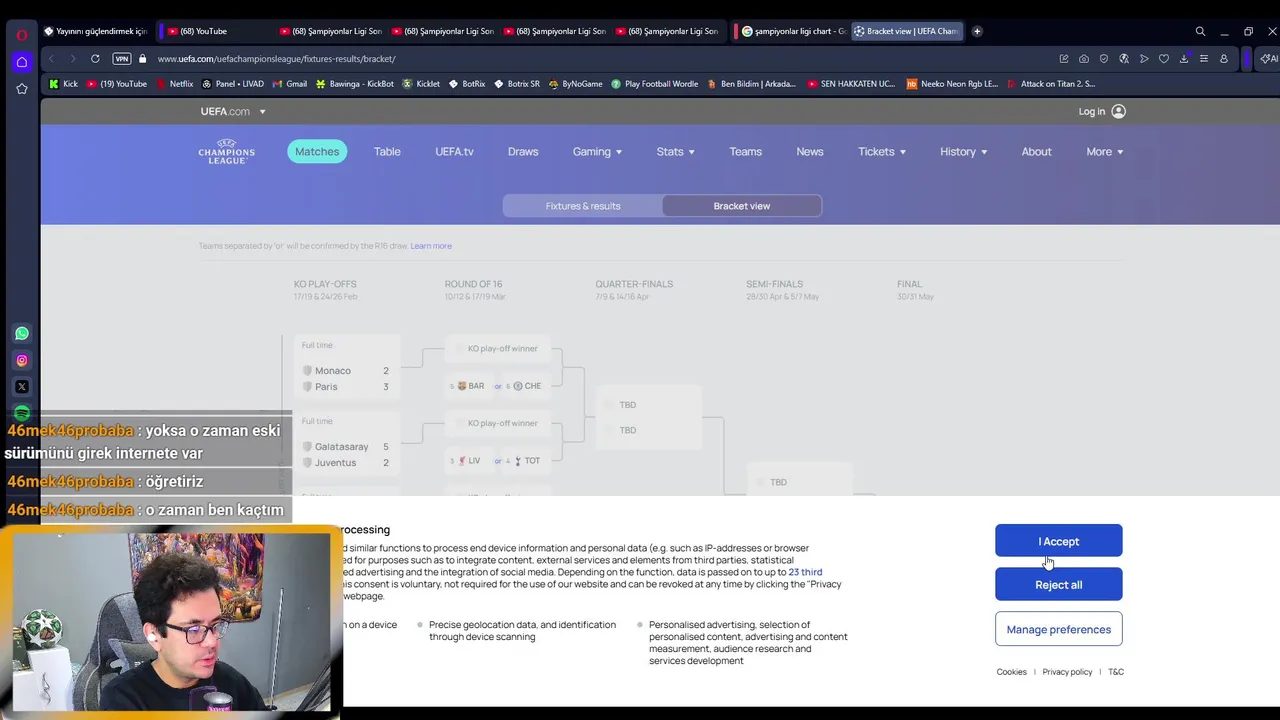Viewport: 1280px width, 720px height.
Task: Open the downloads icon in toolbar
Action: point(1184,59)
